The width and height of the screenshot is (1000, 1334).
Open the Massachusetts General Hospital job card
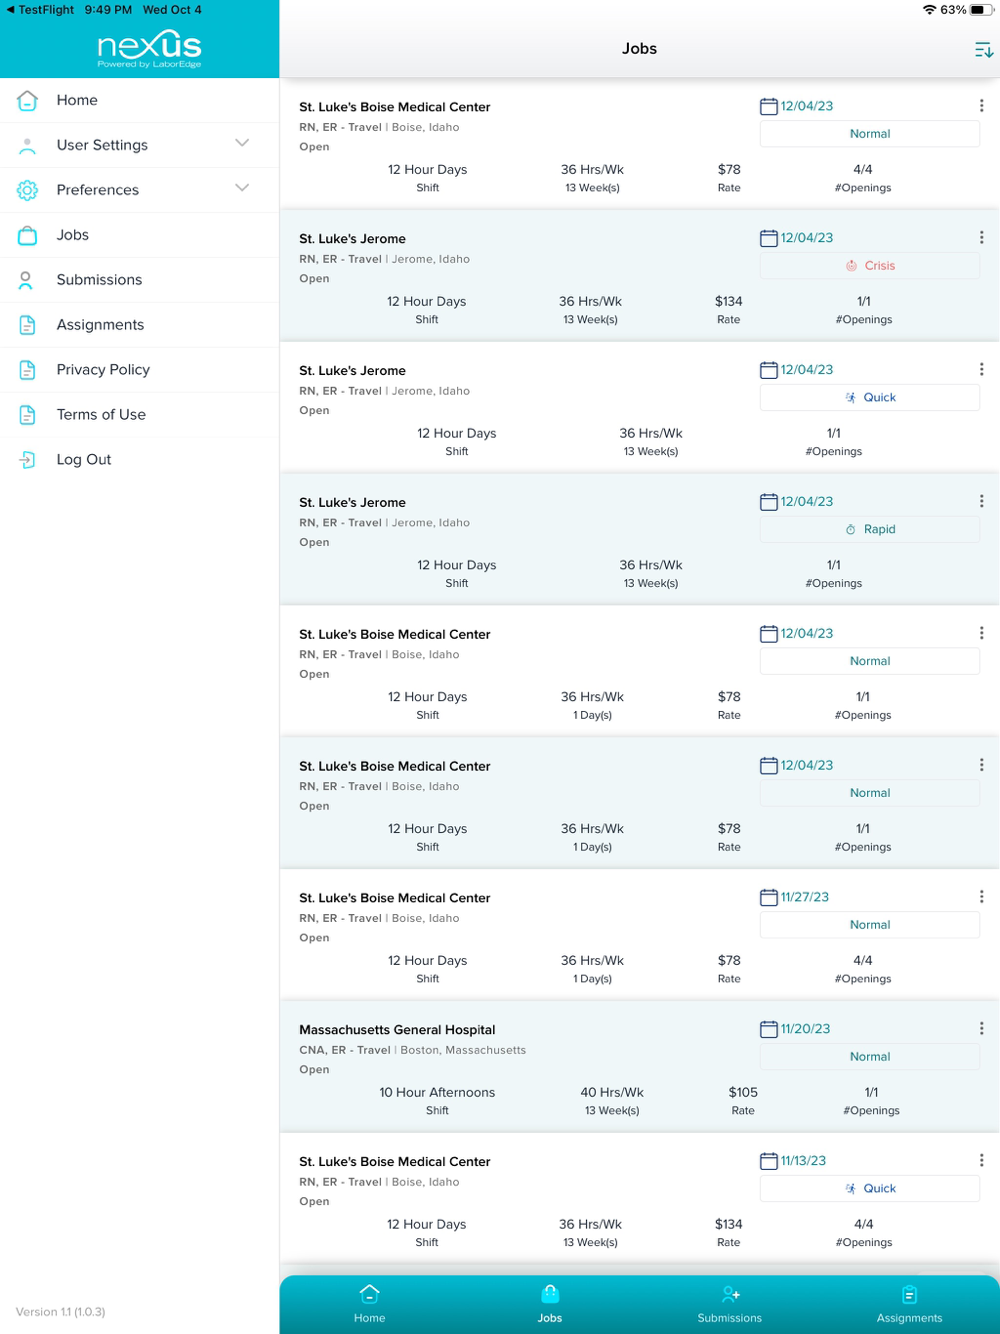pyautogui.click(x=640, y=1066)
